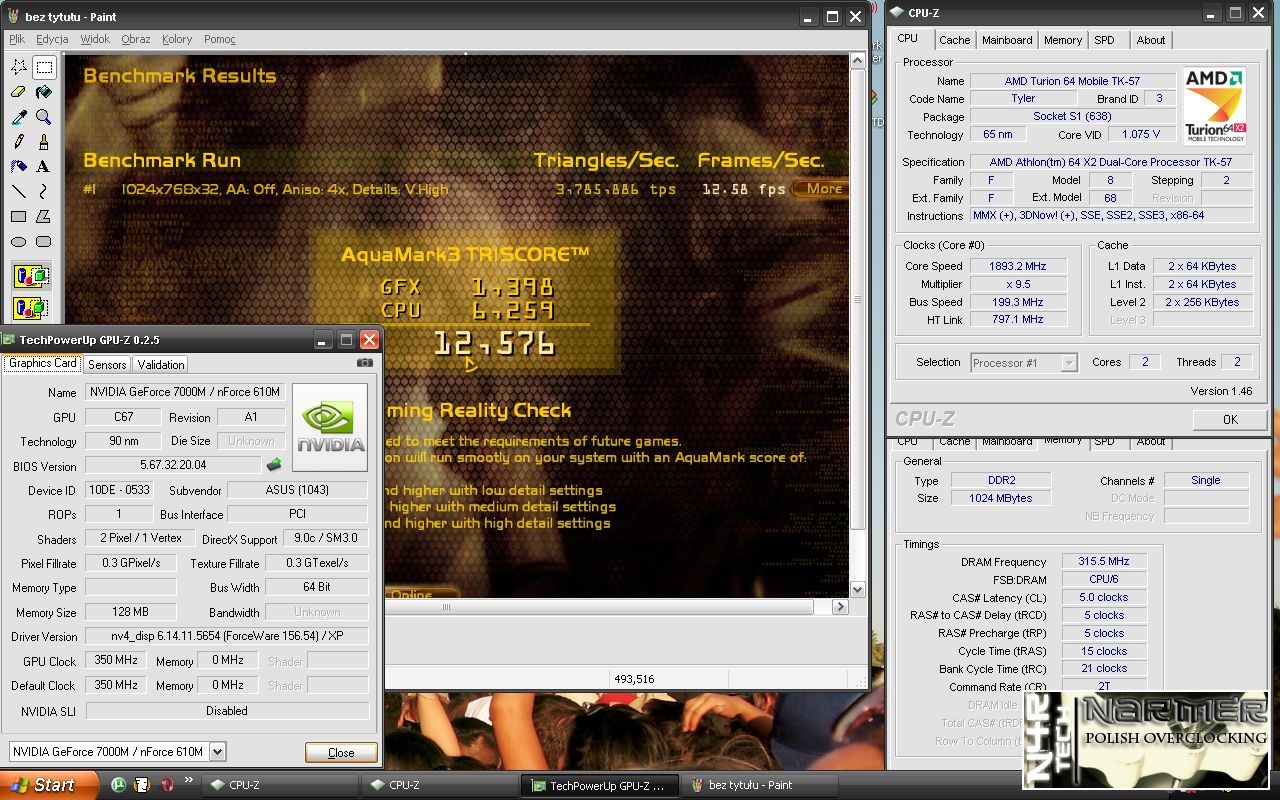Screen dimensions: 1280x800
Task: Switch to first CPU-Z taskbar button
Action: click(x=281, y=785)
